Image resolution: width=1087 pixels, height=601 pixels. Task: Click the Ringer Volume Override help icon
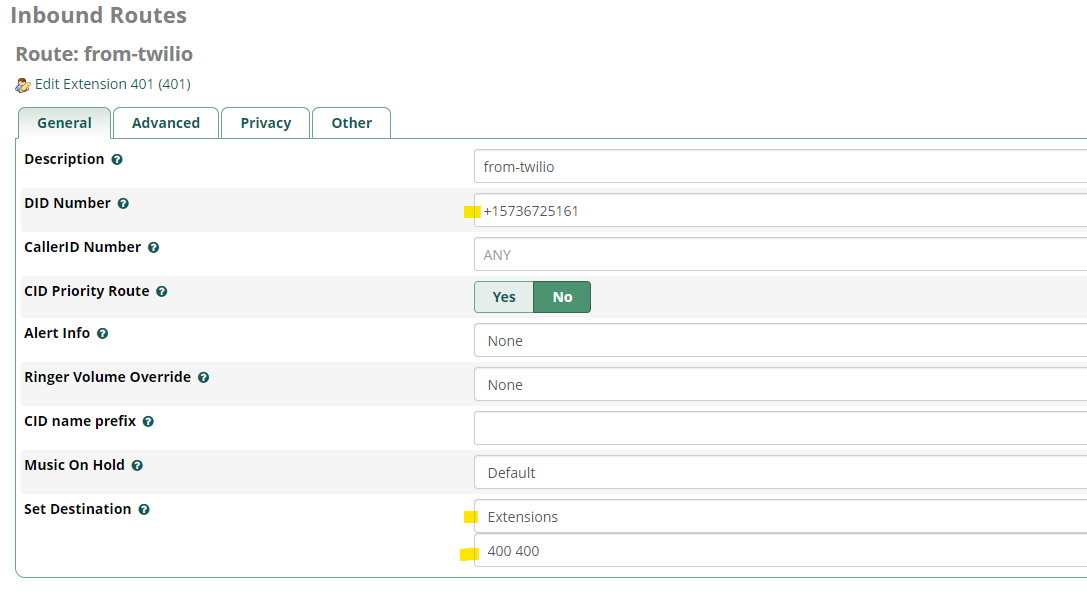203,377
